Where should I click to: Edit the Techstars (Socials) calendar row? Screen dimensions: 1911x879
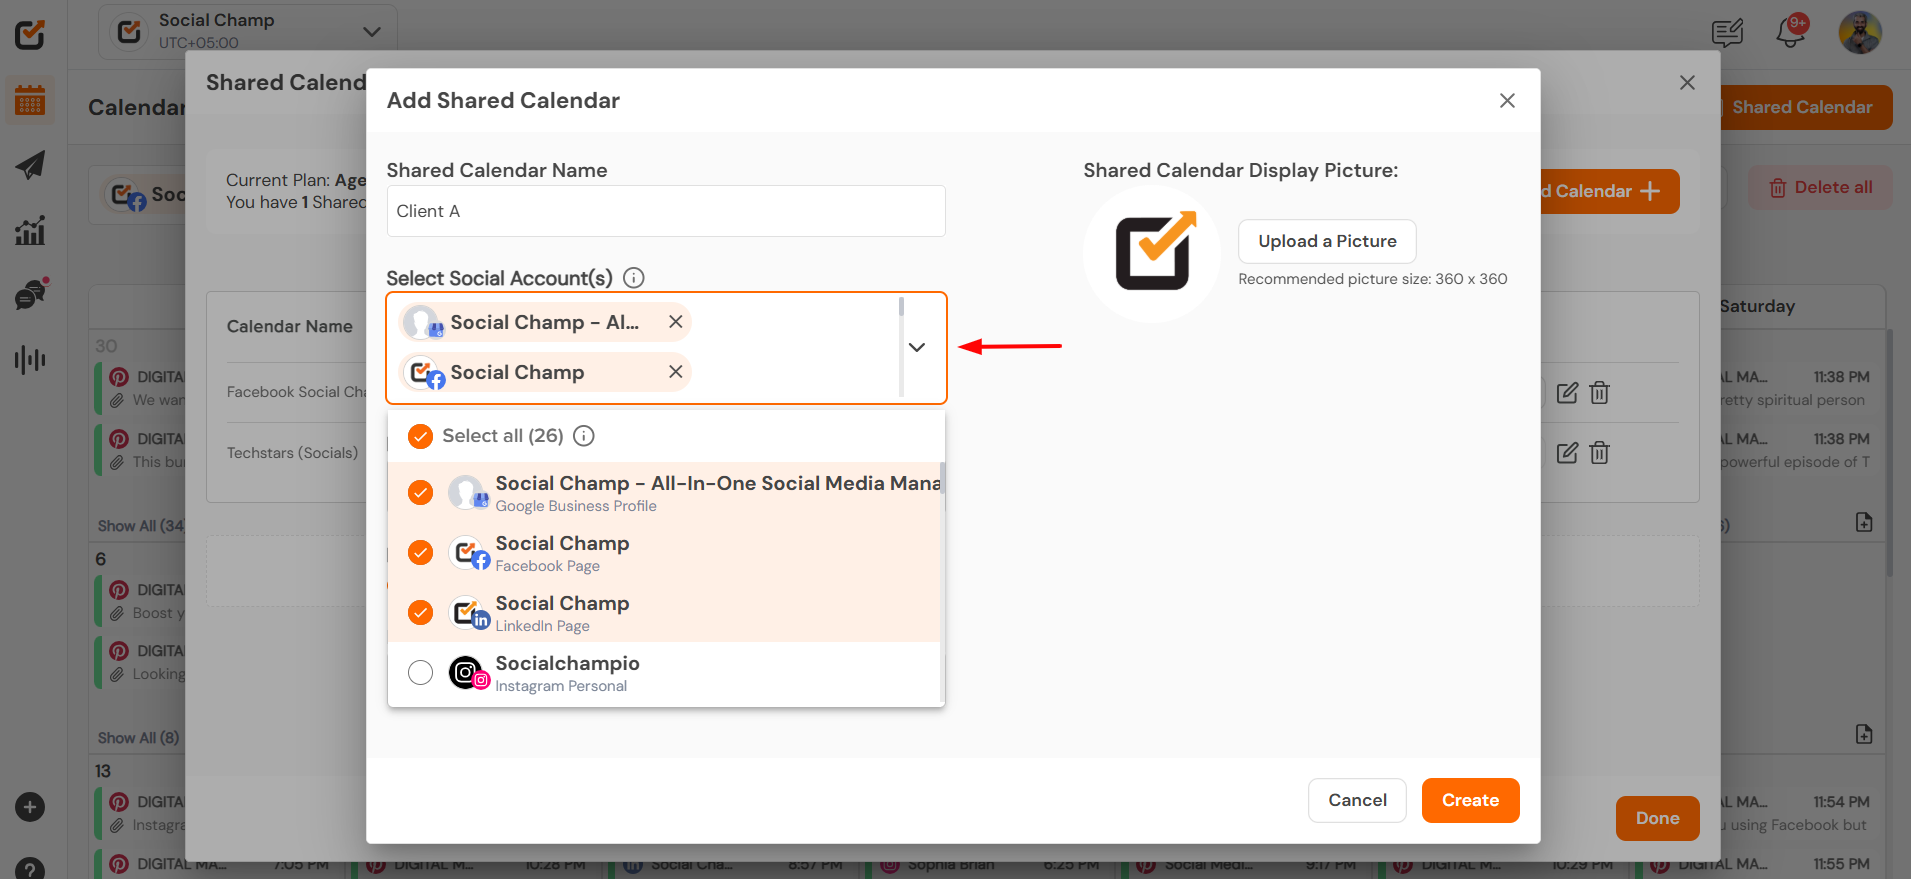pyautogui.click(x=1567, y=453)
